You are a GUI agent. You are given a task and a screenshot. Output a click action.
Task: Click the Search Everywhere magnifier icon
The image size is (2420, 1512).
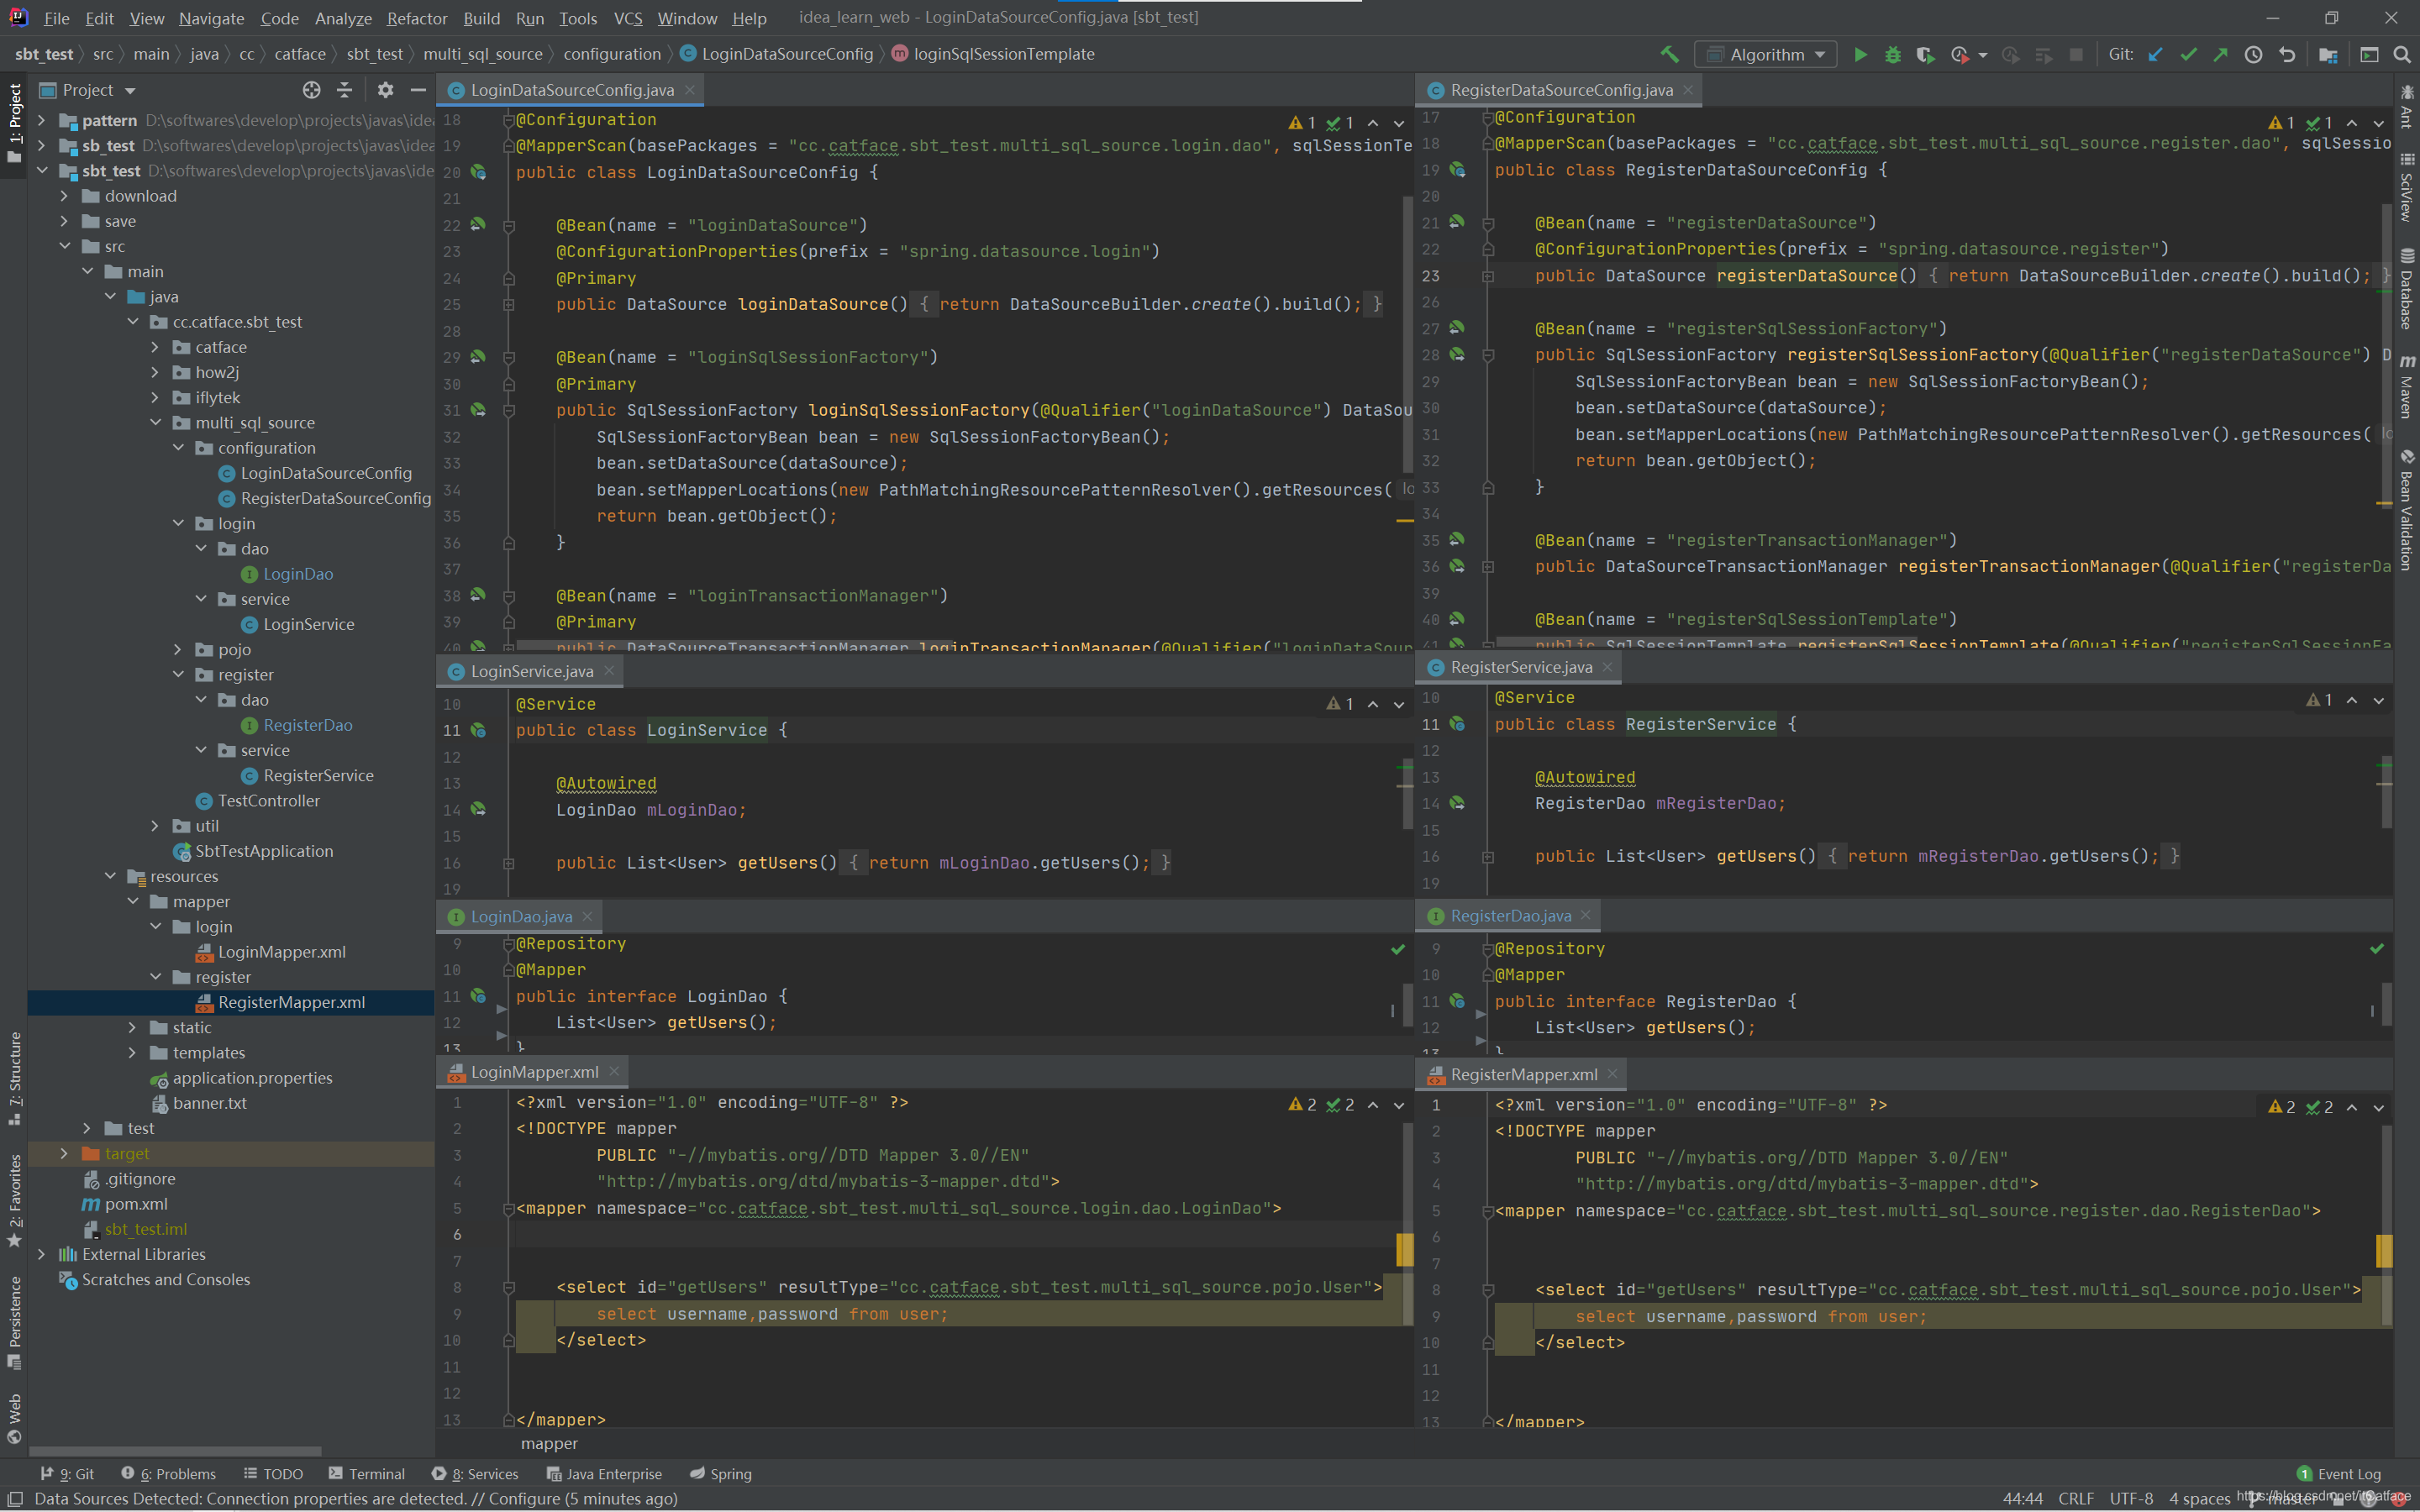click(2401, 54)
